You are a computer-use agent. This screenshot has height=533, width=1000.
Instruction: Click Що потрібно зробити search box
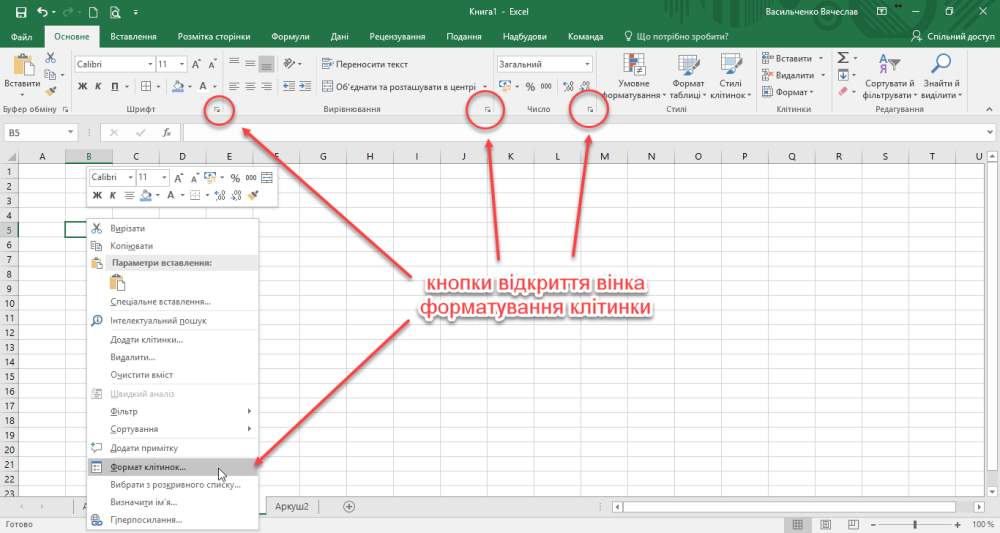pyautogui.click(x=676, y=36)
